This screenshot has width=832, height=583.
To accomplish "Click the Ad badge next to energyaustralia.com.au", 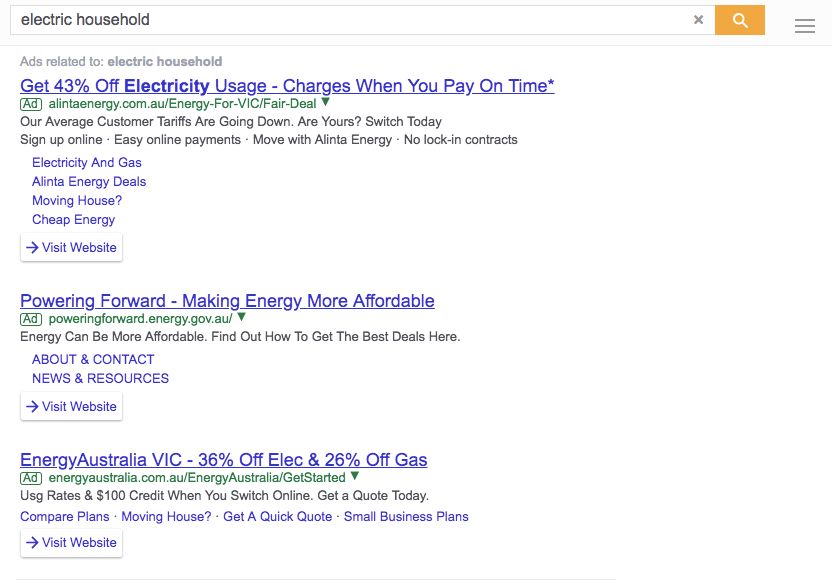I will click(31, 478).
